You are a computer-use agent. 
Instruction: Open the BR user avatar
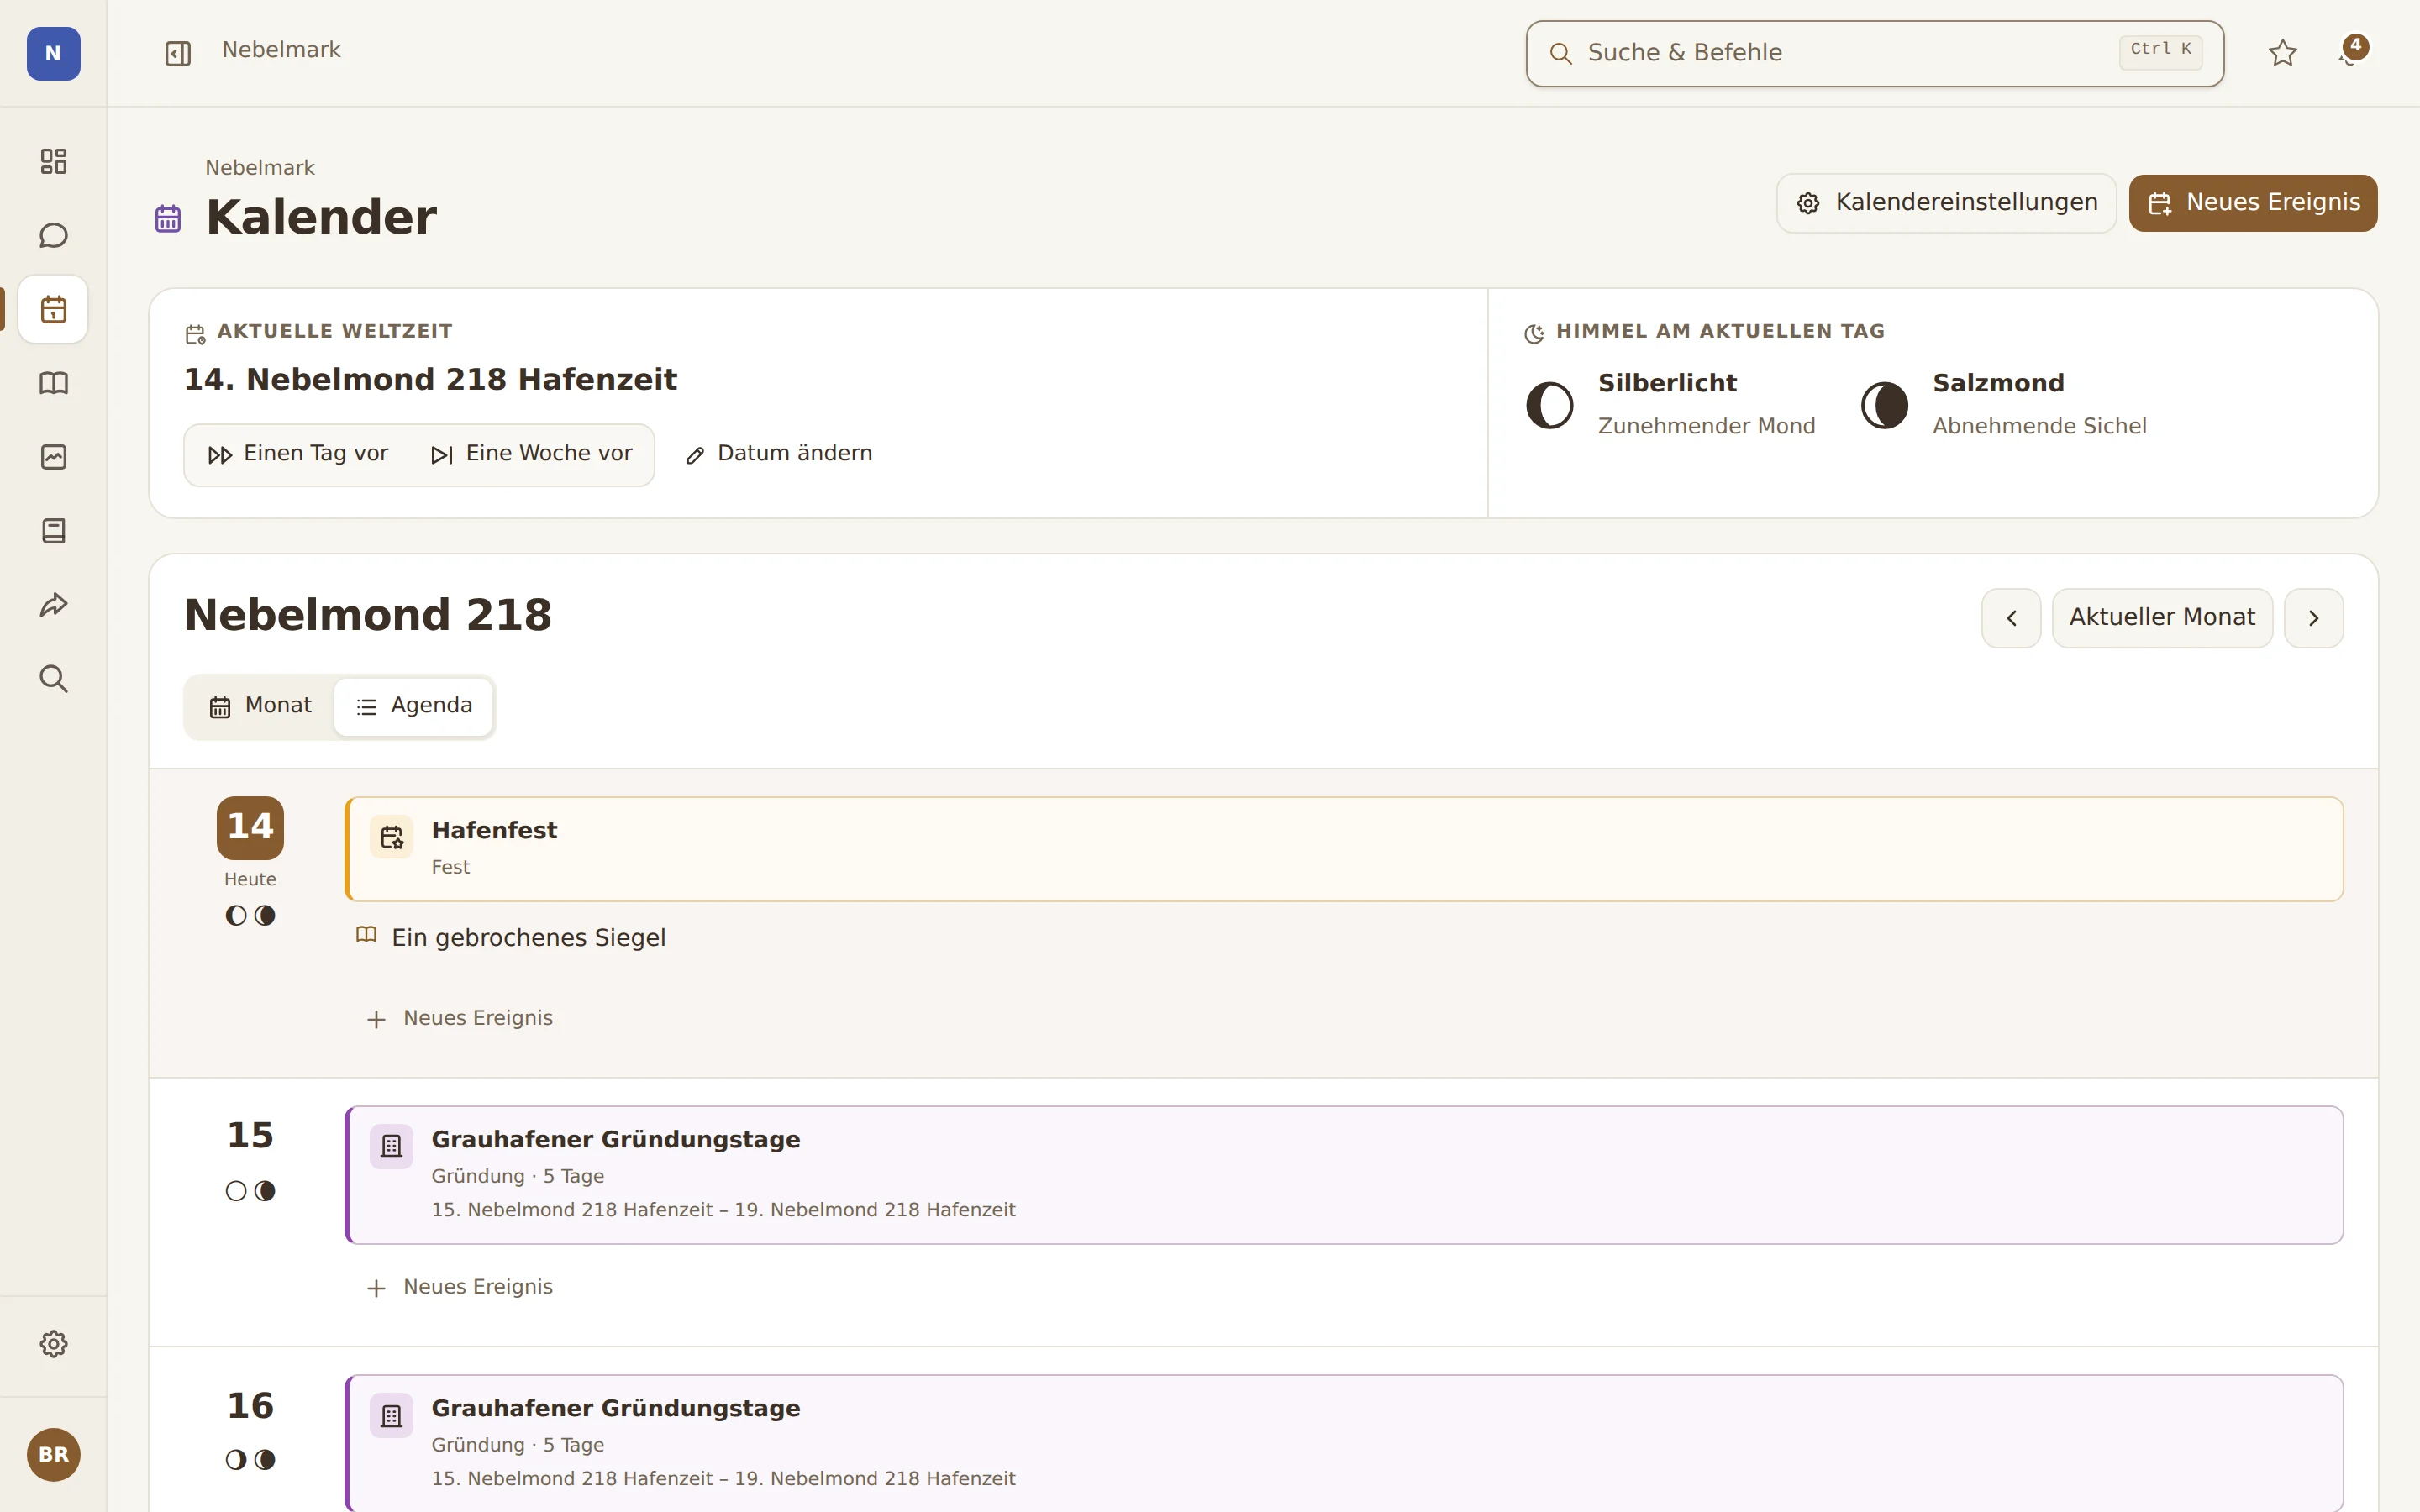coord(53,1455)
